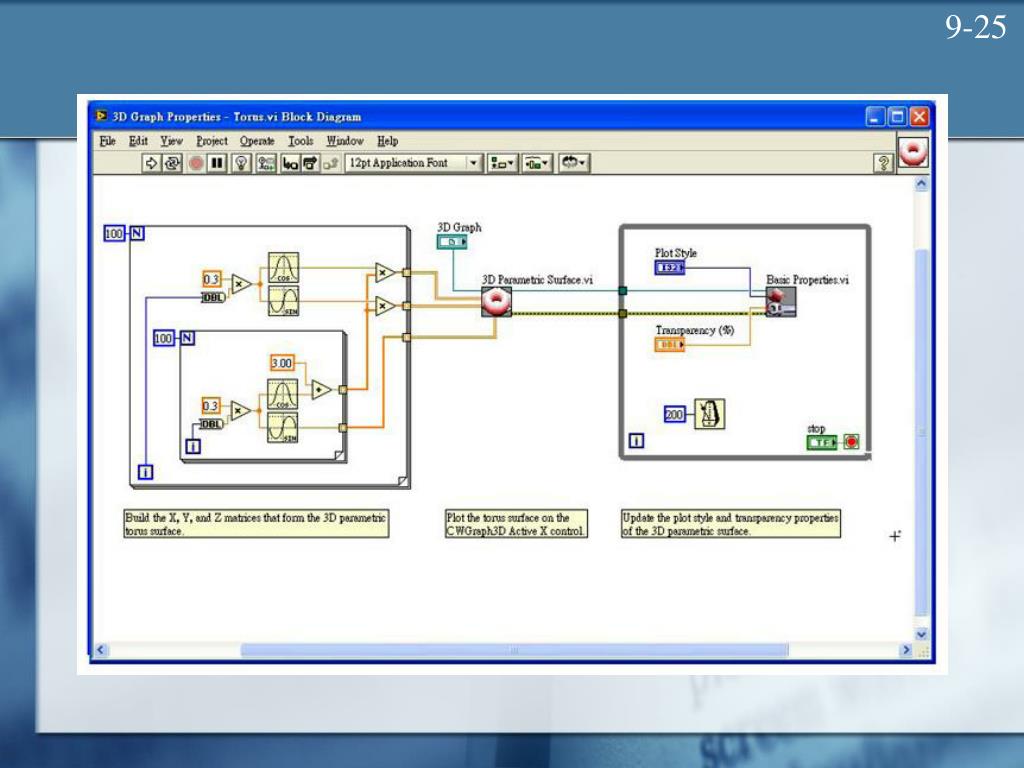Click the 3D Parametric Surface.vi torus node
Viewport: 1024px width, 768px height.
point(496,301)
